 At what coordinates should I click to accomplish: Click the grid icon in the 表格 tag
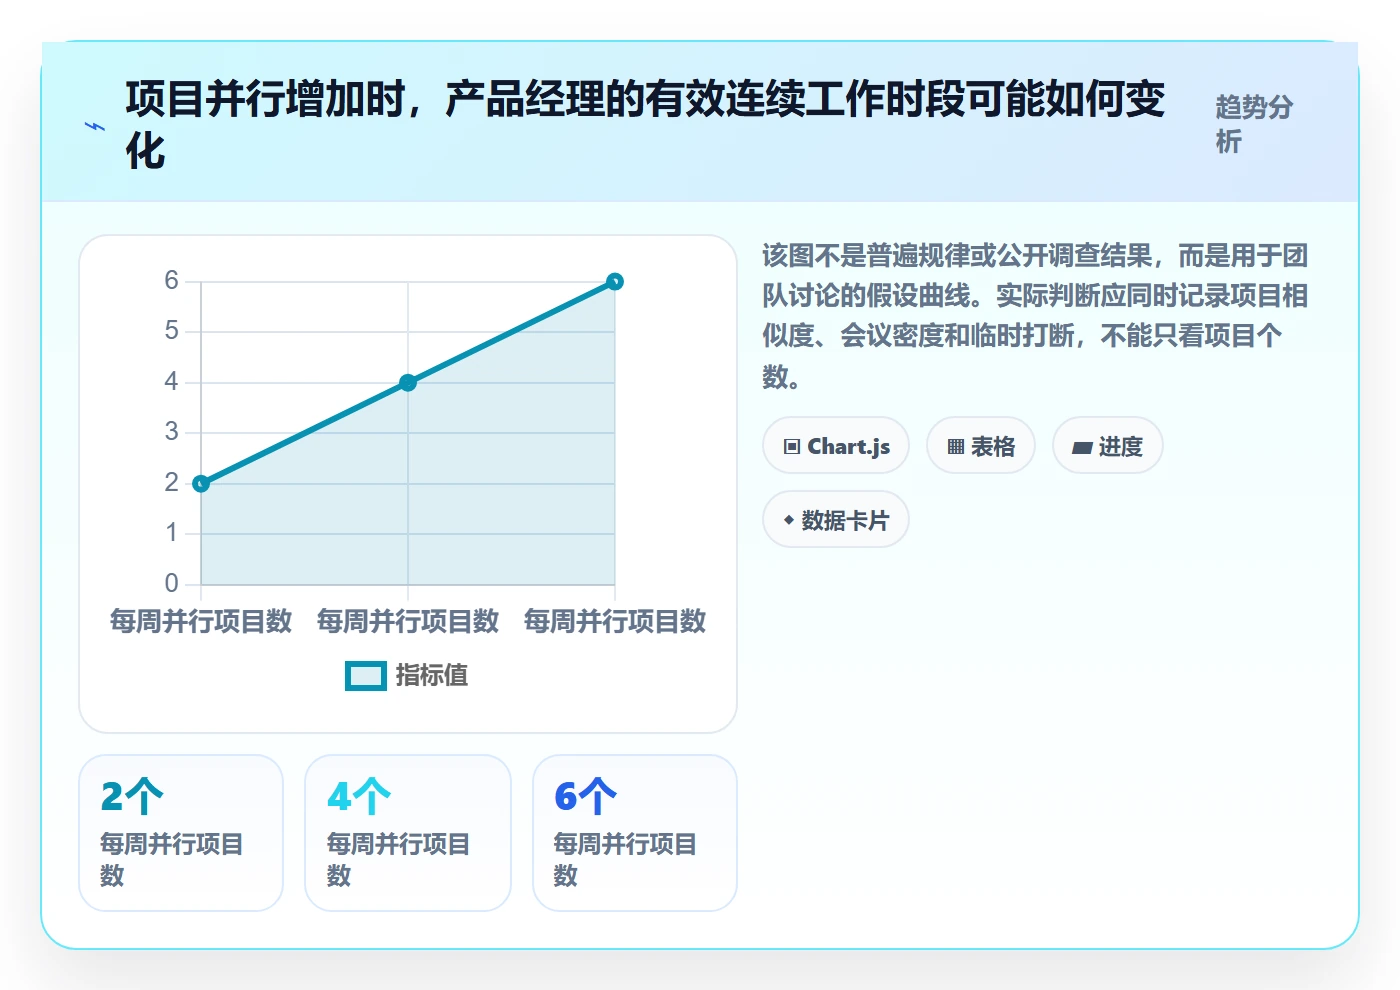click(956, 447)
